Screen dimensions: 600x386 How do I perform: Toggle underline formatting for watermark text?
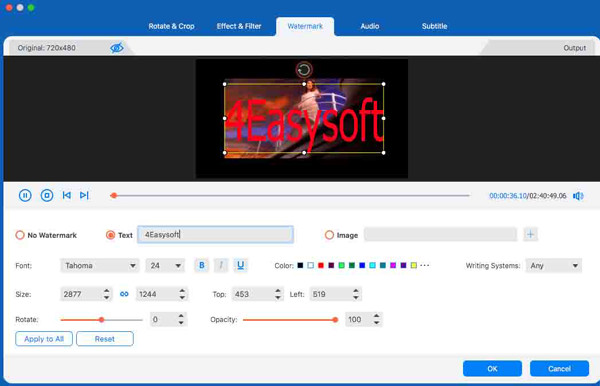click(240, 265)
